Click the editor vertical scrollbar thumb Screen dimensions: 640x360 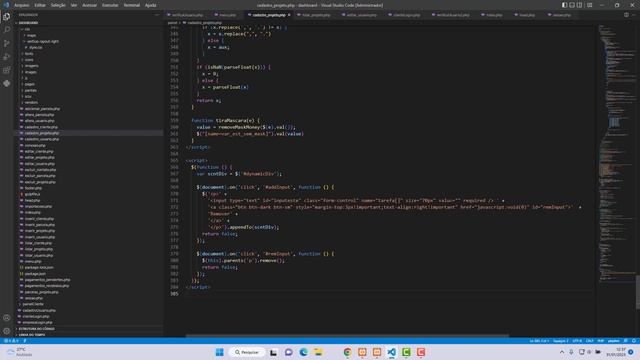pyautogui.click(x=638, y=292)
